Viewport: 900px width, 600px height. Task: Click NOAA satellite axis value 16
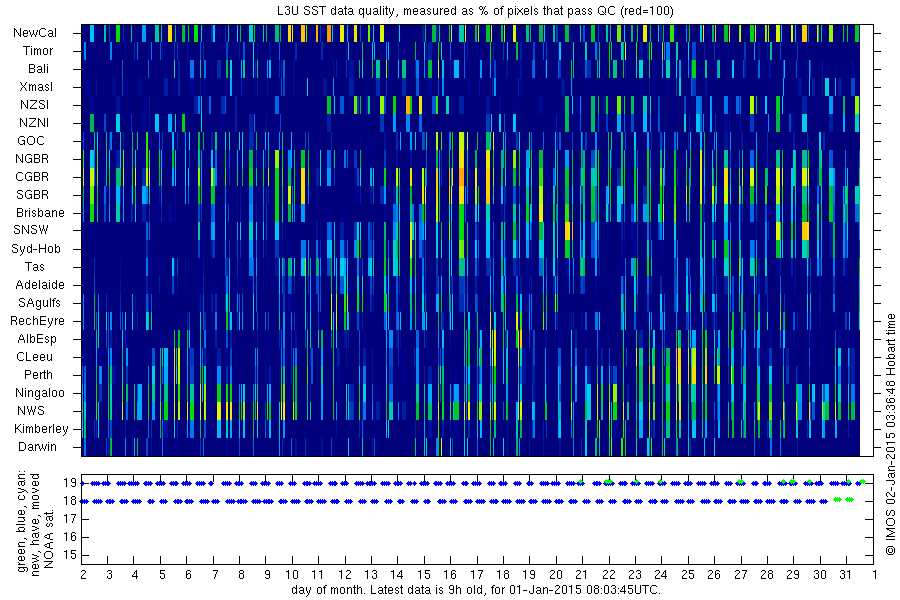pyautogui.click(x=70, y=537)
